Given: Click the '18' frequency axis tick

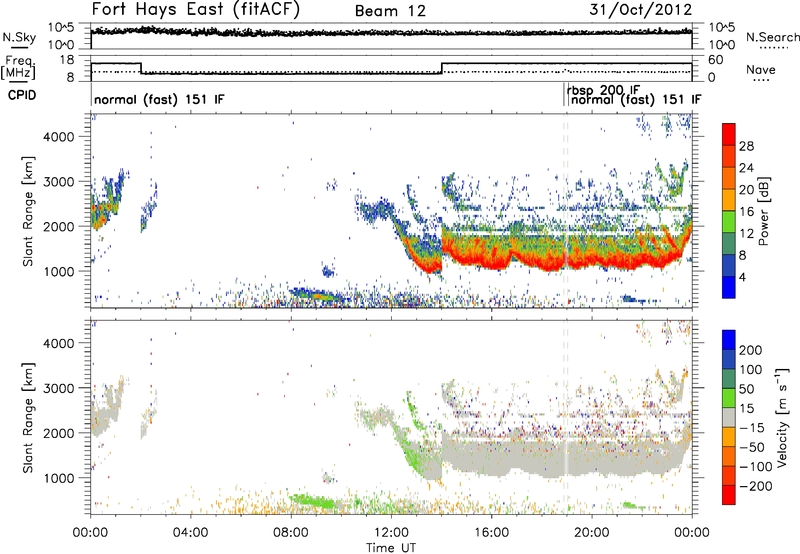Looking at the screenshot, I should (x=67, y=60).
